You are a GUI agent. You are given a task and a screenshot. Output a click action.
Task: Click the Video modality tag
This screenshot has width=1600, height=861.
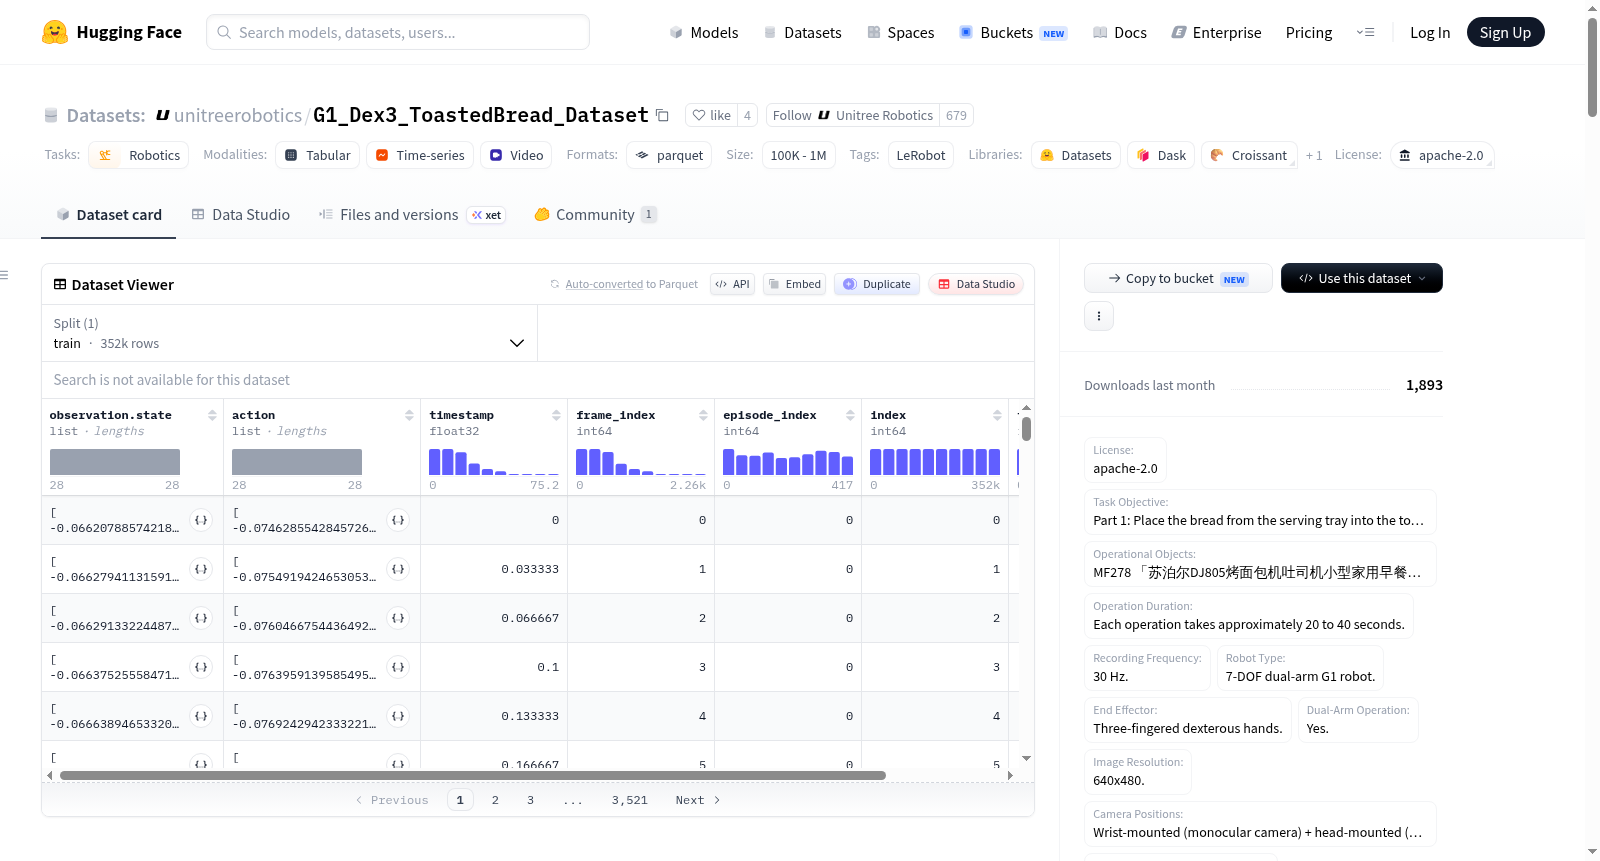click(517, 155)
